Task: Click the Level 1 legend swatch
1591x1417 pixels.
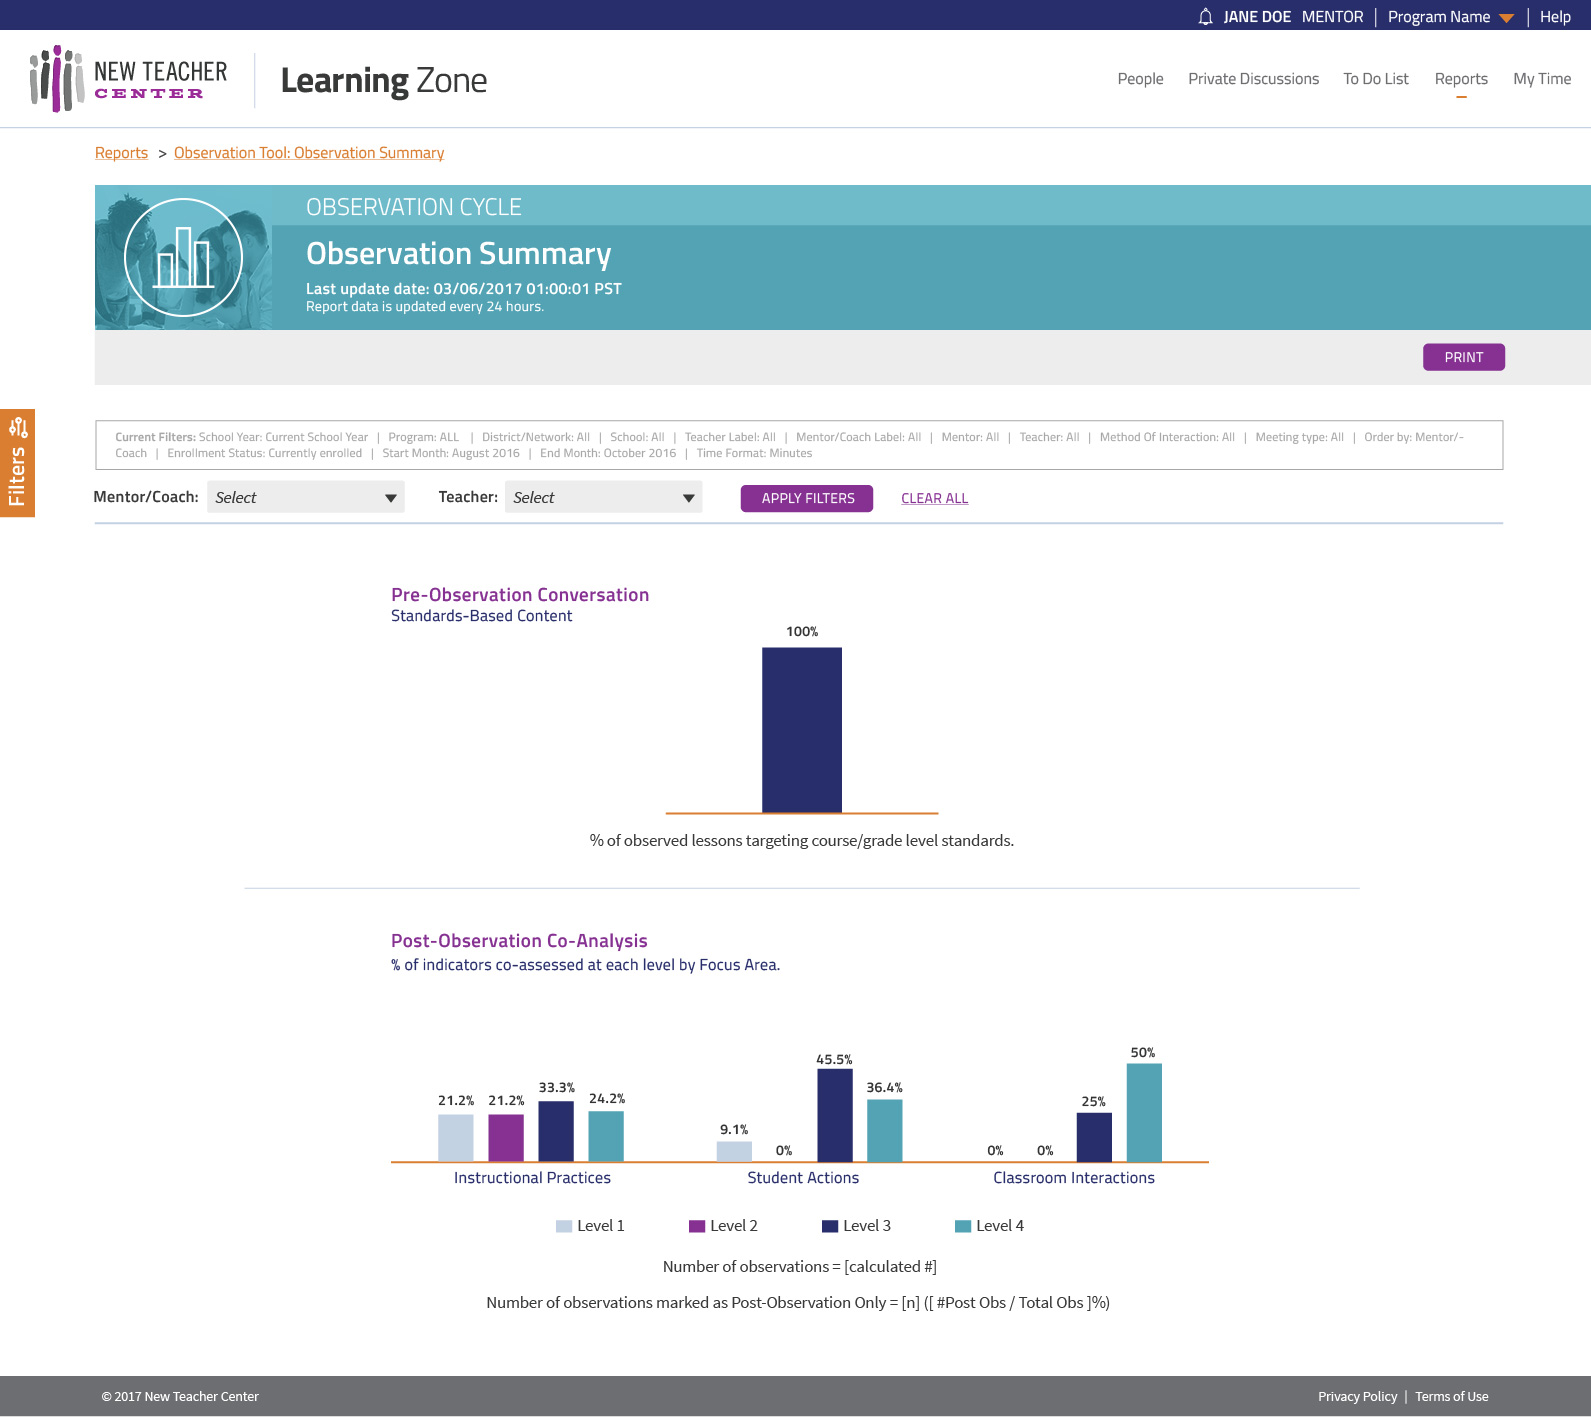Action: (564, 1226)
